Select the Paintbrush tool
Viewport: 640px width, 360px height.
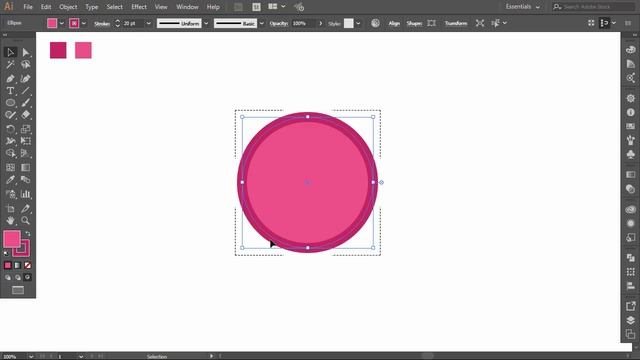coord(26,102)
